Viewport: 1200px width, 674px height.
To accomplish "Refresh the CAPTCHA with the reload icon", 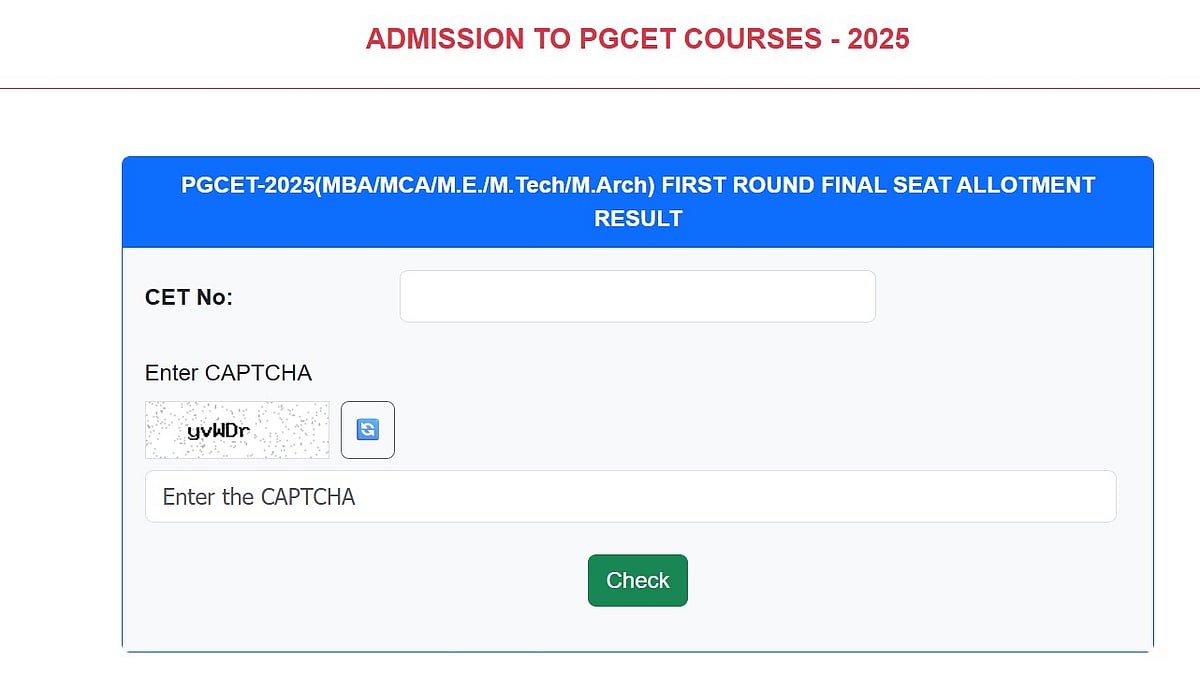I will pyautogui.click(x=368, y=430).
